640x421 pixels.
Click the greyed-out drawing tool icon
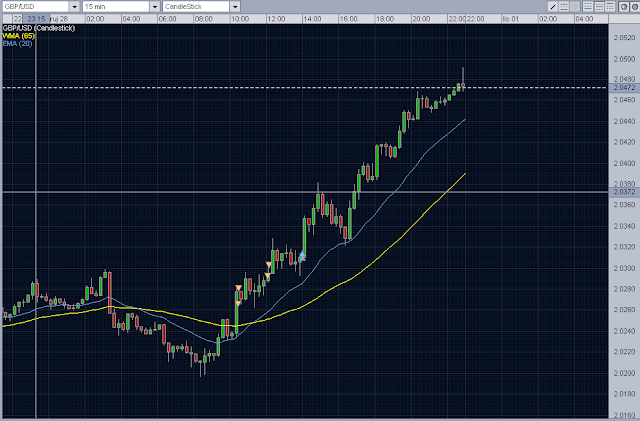[575, 7]
